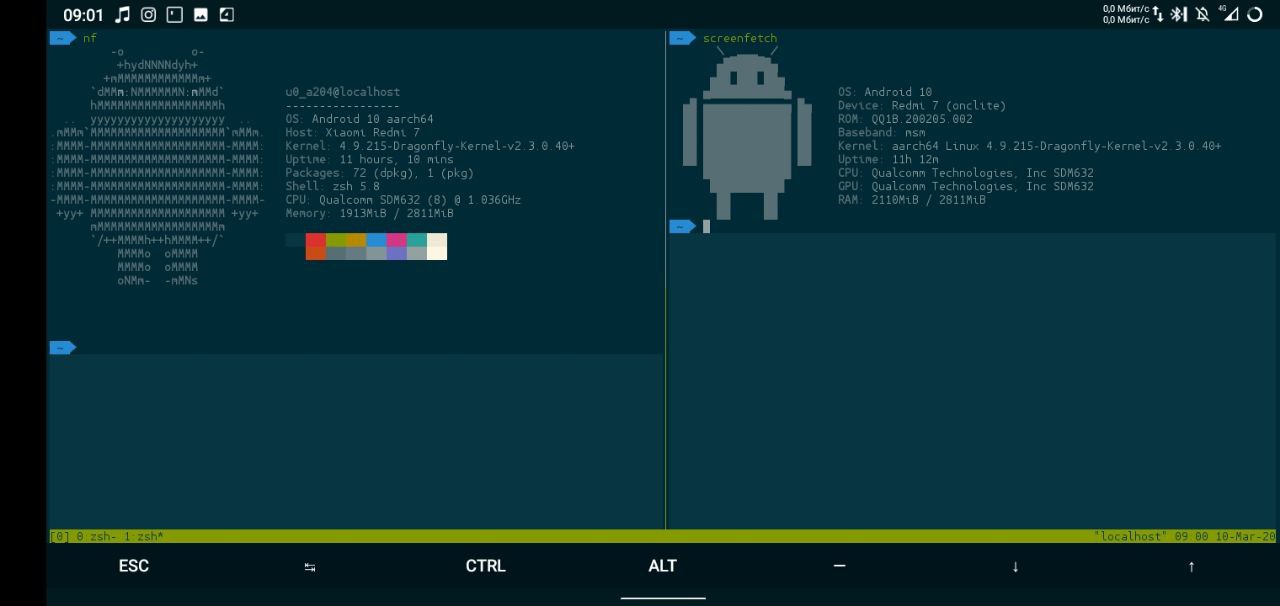
Task: Click the 09:01 clock in status bar
Action: pos(83,15)
